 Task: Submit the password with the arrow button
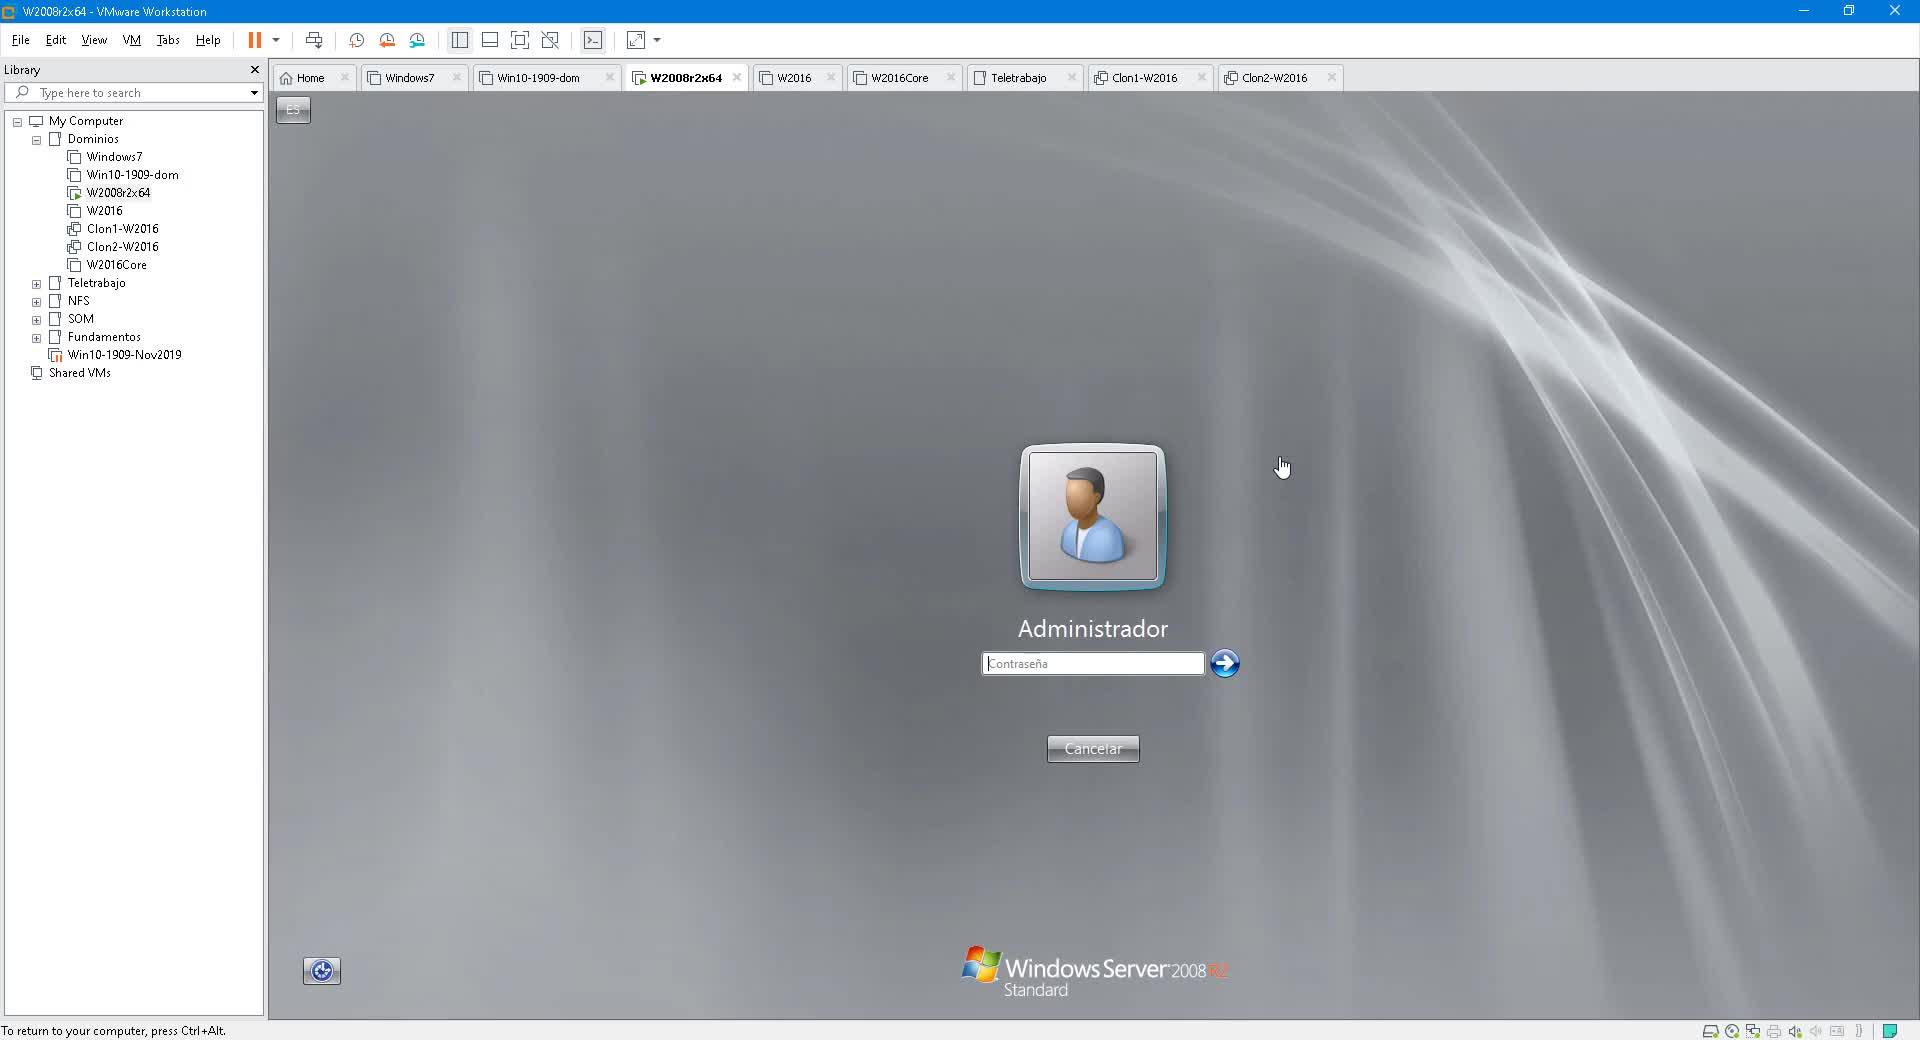pos(1225,663)
